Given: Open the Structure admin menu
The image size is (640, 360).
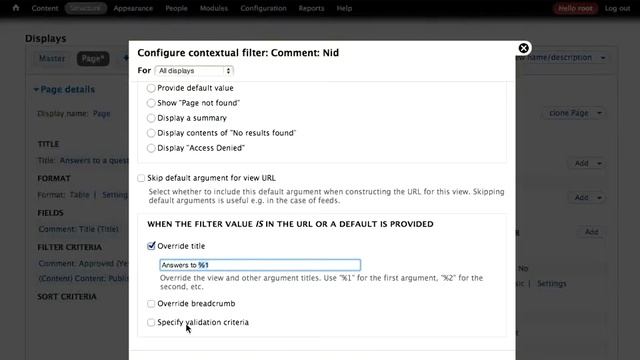Looking at the screenshot, I should (86, 8).
